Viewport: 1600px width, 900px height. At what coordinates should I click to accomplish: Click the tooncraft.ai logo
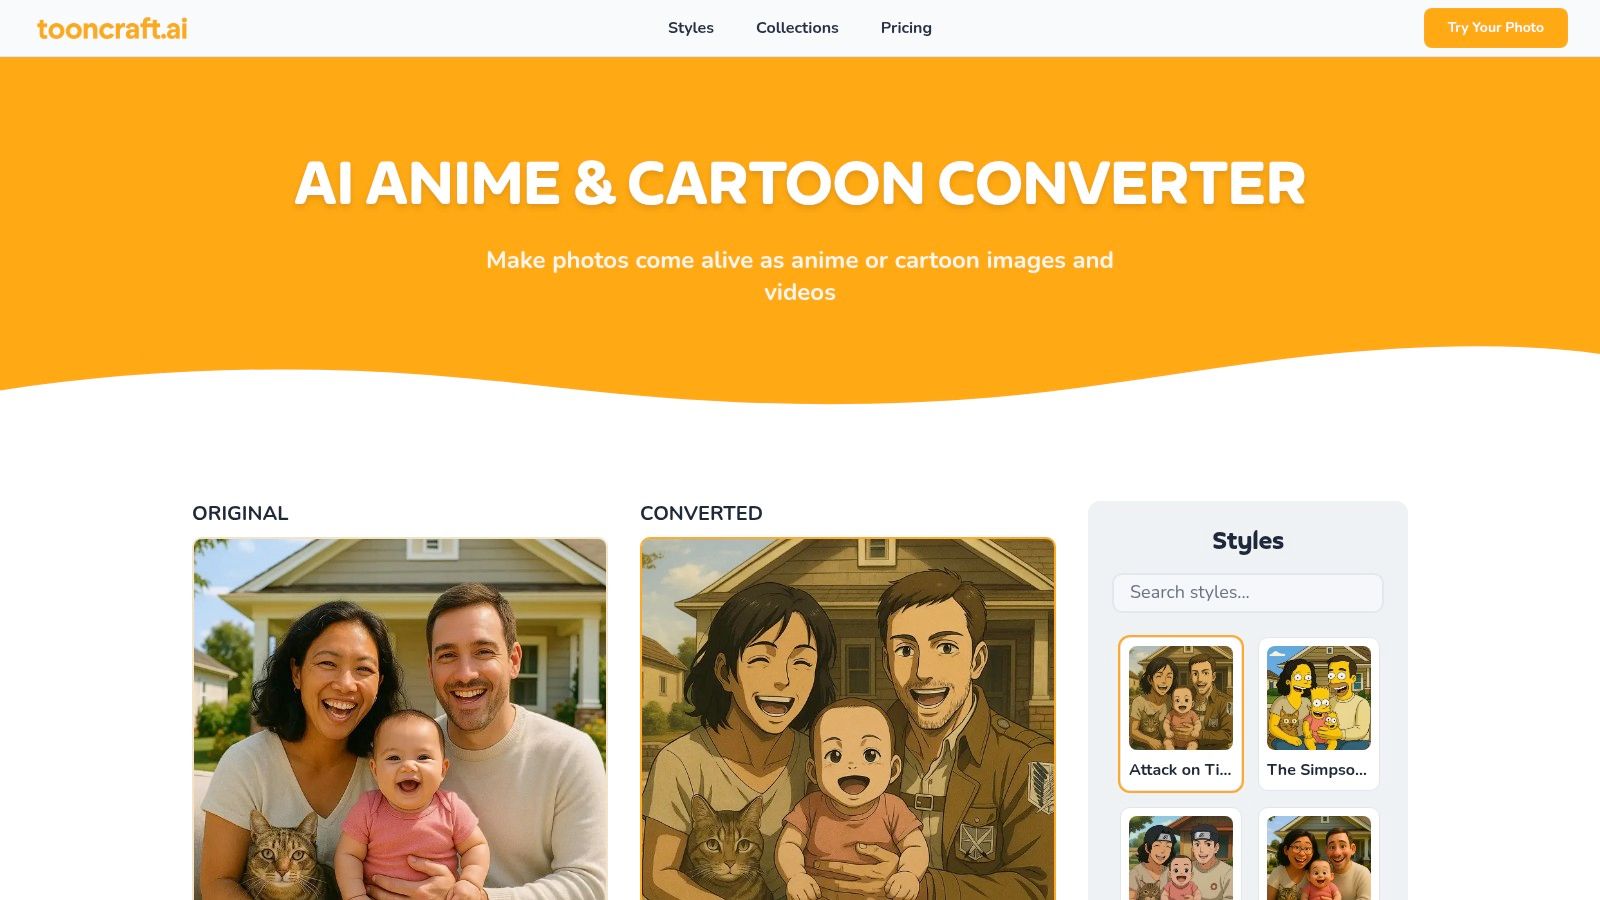click(112, 28)
